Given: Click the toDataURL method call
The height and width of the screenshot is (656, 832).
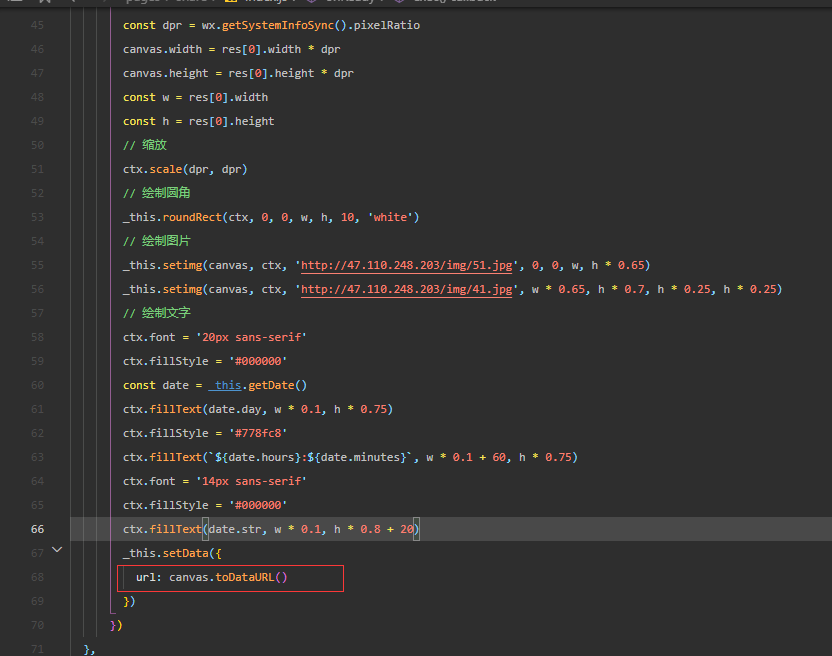Looking at the screenshot, I should click(245, 577).
